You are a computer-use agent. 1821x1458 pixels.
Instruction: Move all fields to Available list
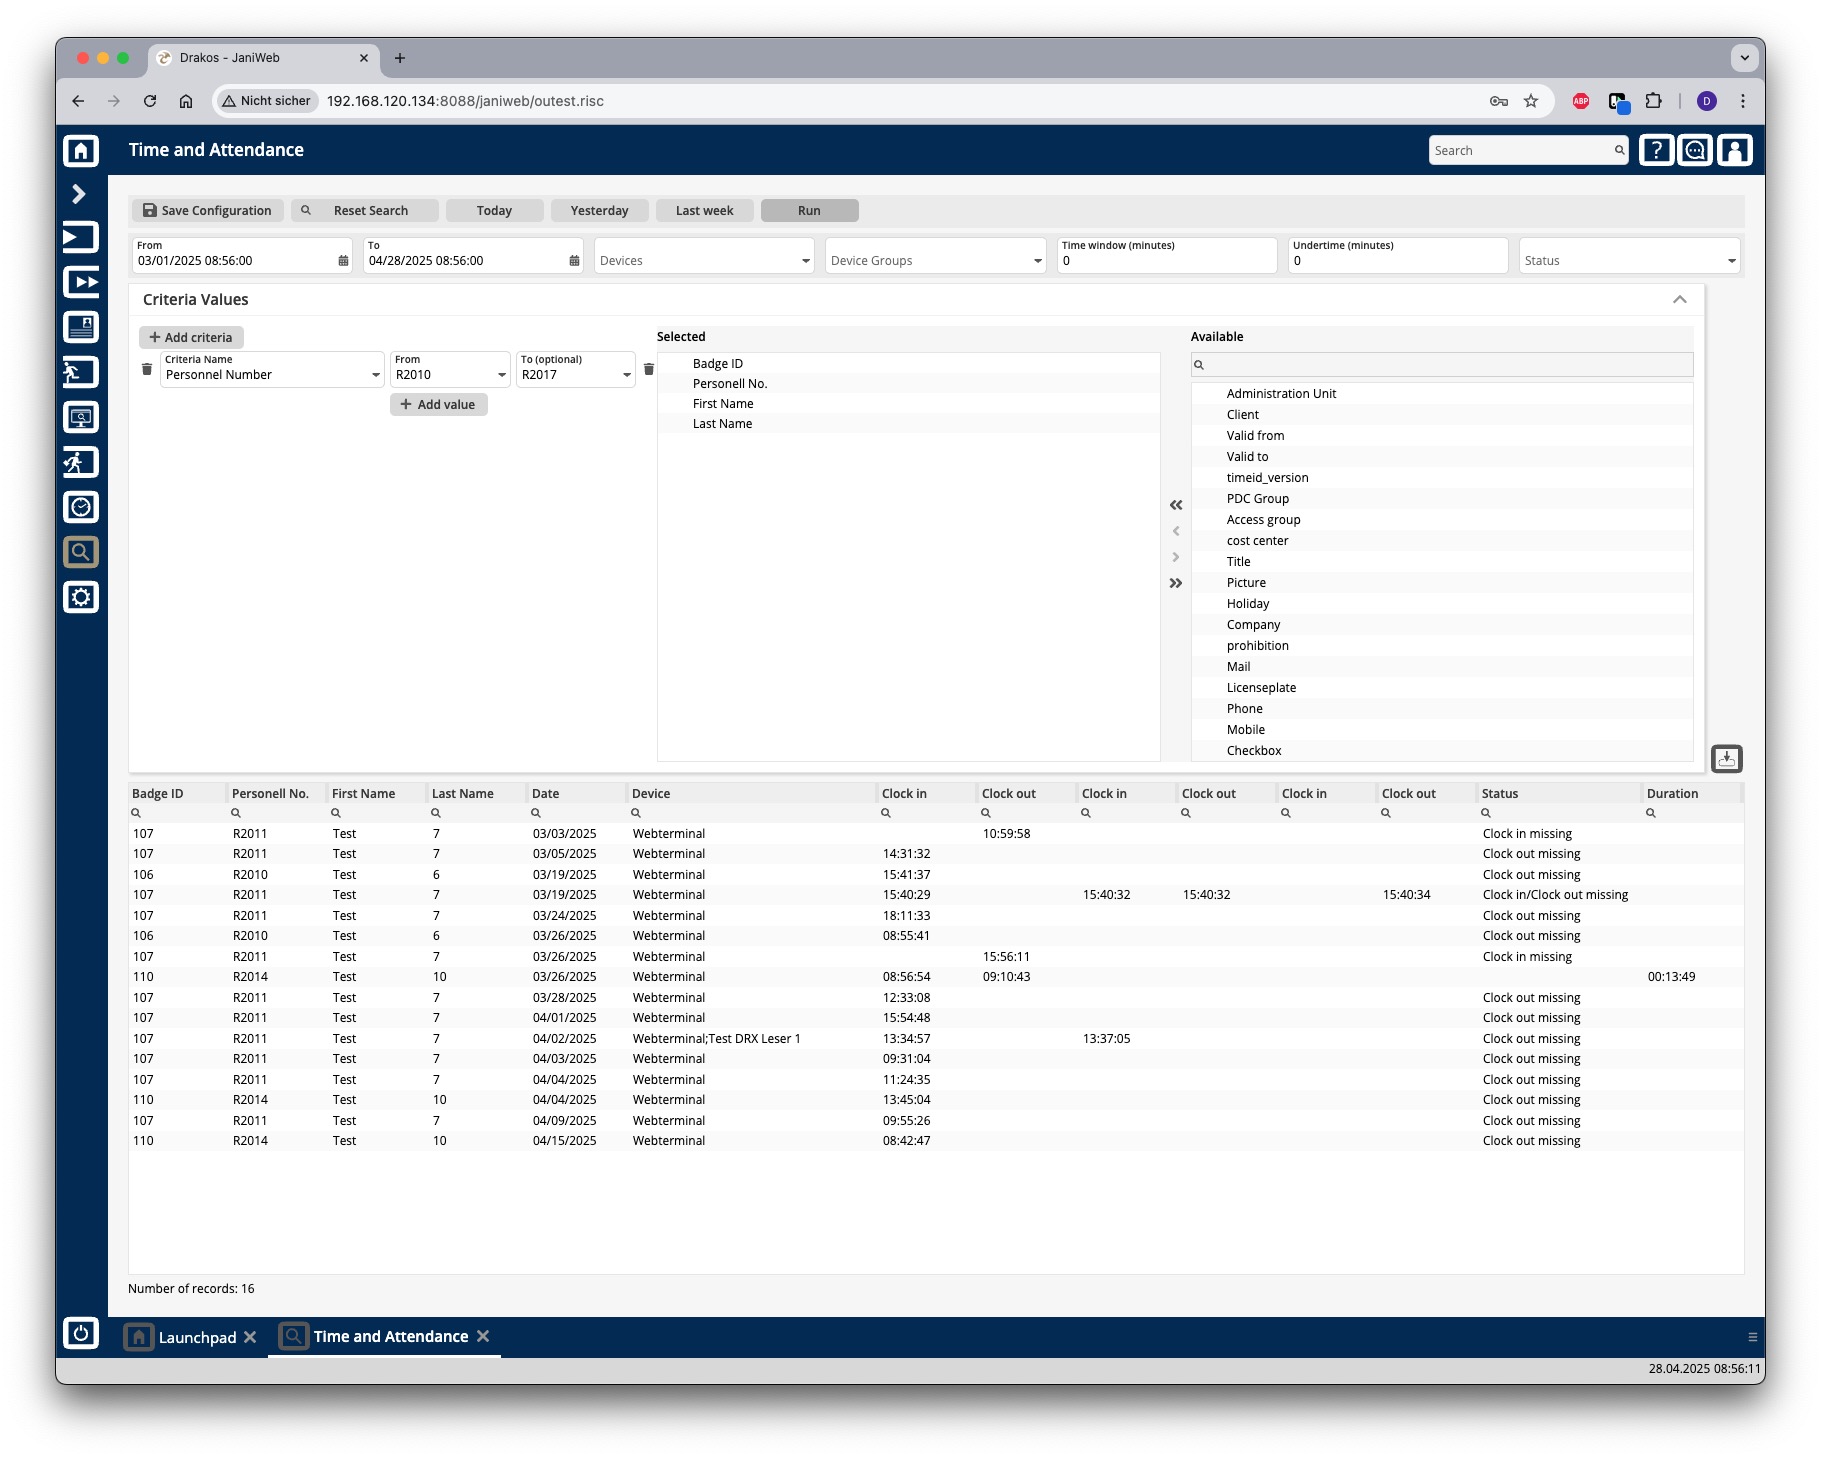(1176, 583)
